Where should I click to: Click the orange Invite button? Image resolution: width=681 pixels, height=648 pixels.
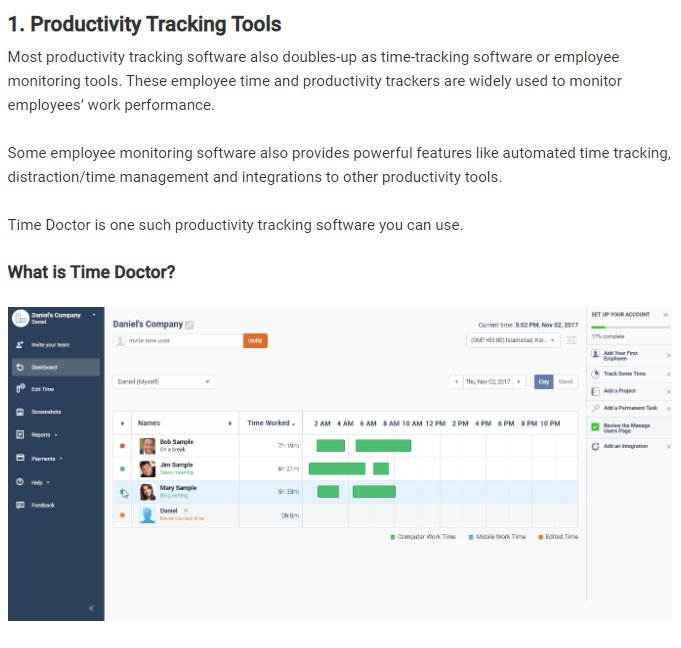(x=255, y=341)
